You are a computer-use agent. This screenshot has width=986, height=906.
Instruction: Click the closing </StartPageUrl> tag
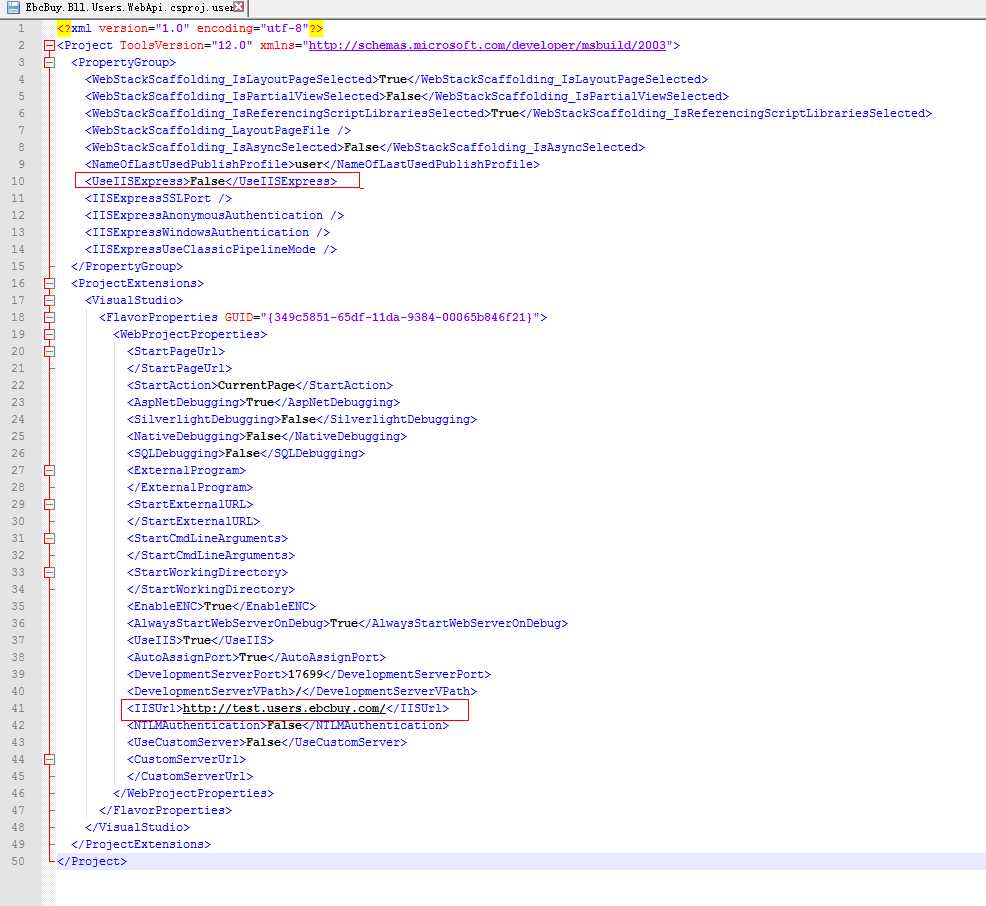[x=179, y=368]
